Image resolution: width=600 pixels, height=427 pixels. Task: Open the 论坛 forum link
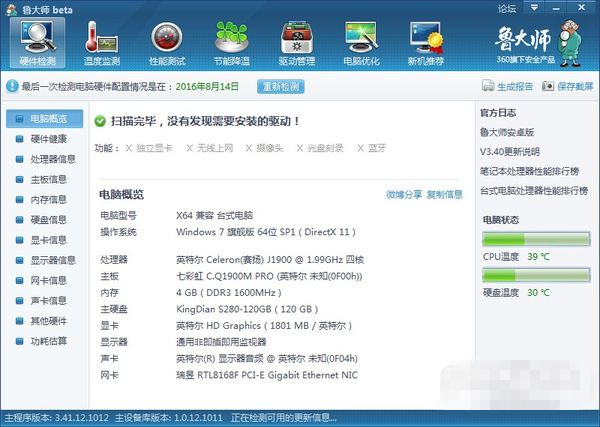[507, 8]
